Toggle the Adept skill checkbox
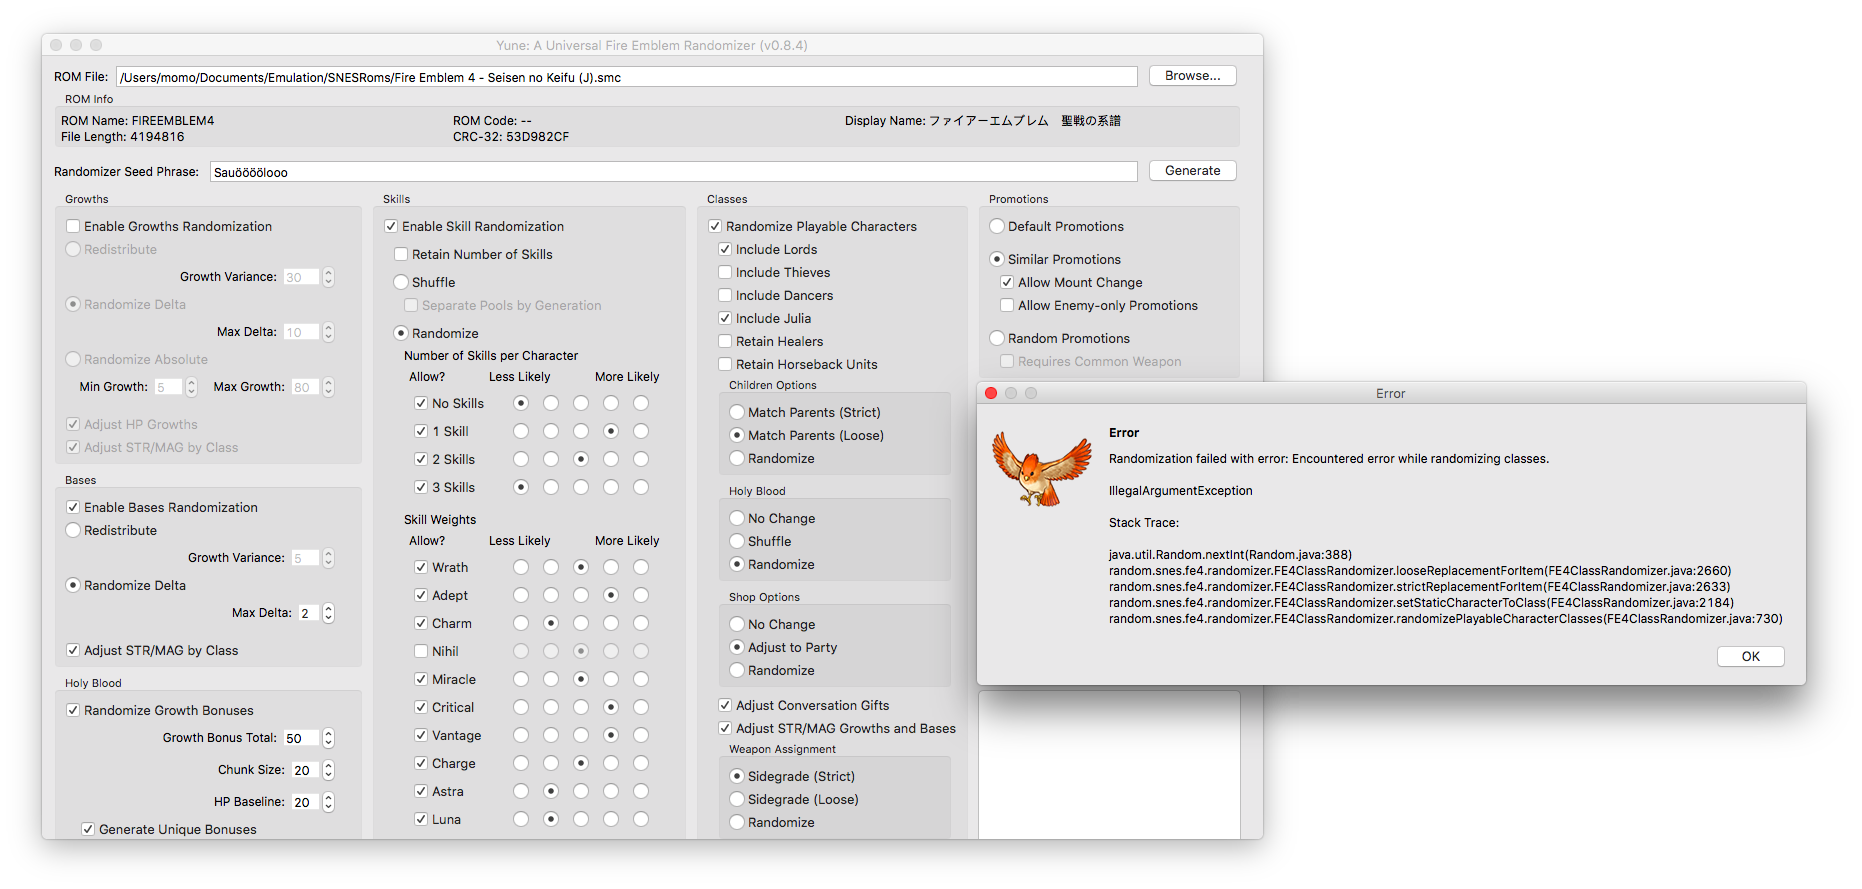The image size is (1862, 889). tap(421, 595)
